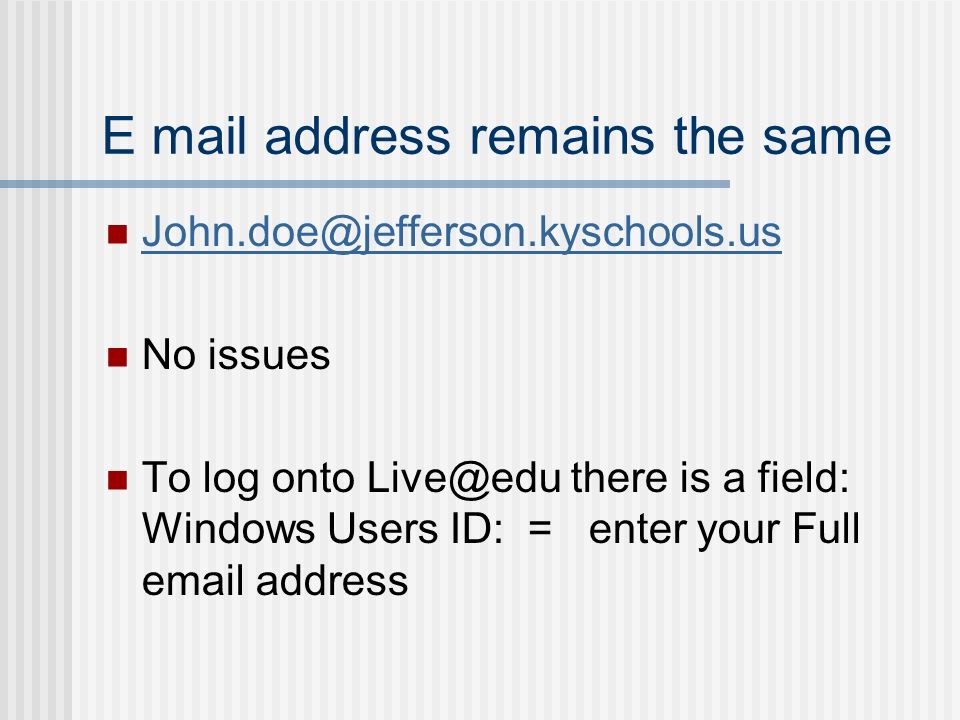Click the 'enter your Full' text
The height and width of the screenshot is (720, 960).
[724, 530]
